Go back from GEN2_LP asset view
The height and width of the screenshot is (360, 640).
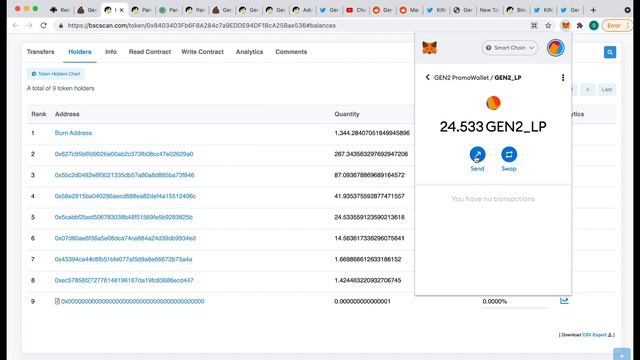(x=427, y=77)
